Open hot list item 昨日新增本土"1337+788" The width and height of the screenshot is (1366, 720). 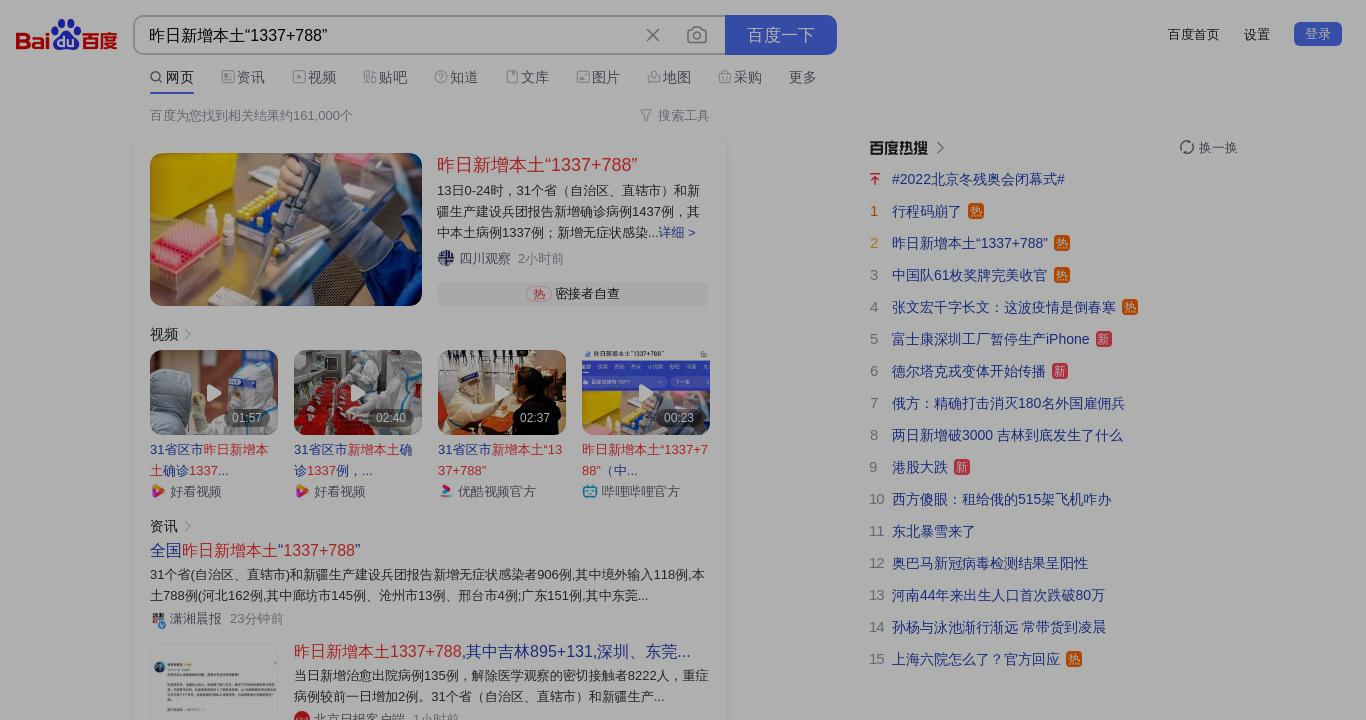[x=970, y=243]
